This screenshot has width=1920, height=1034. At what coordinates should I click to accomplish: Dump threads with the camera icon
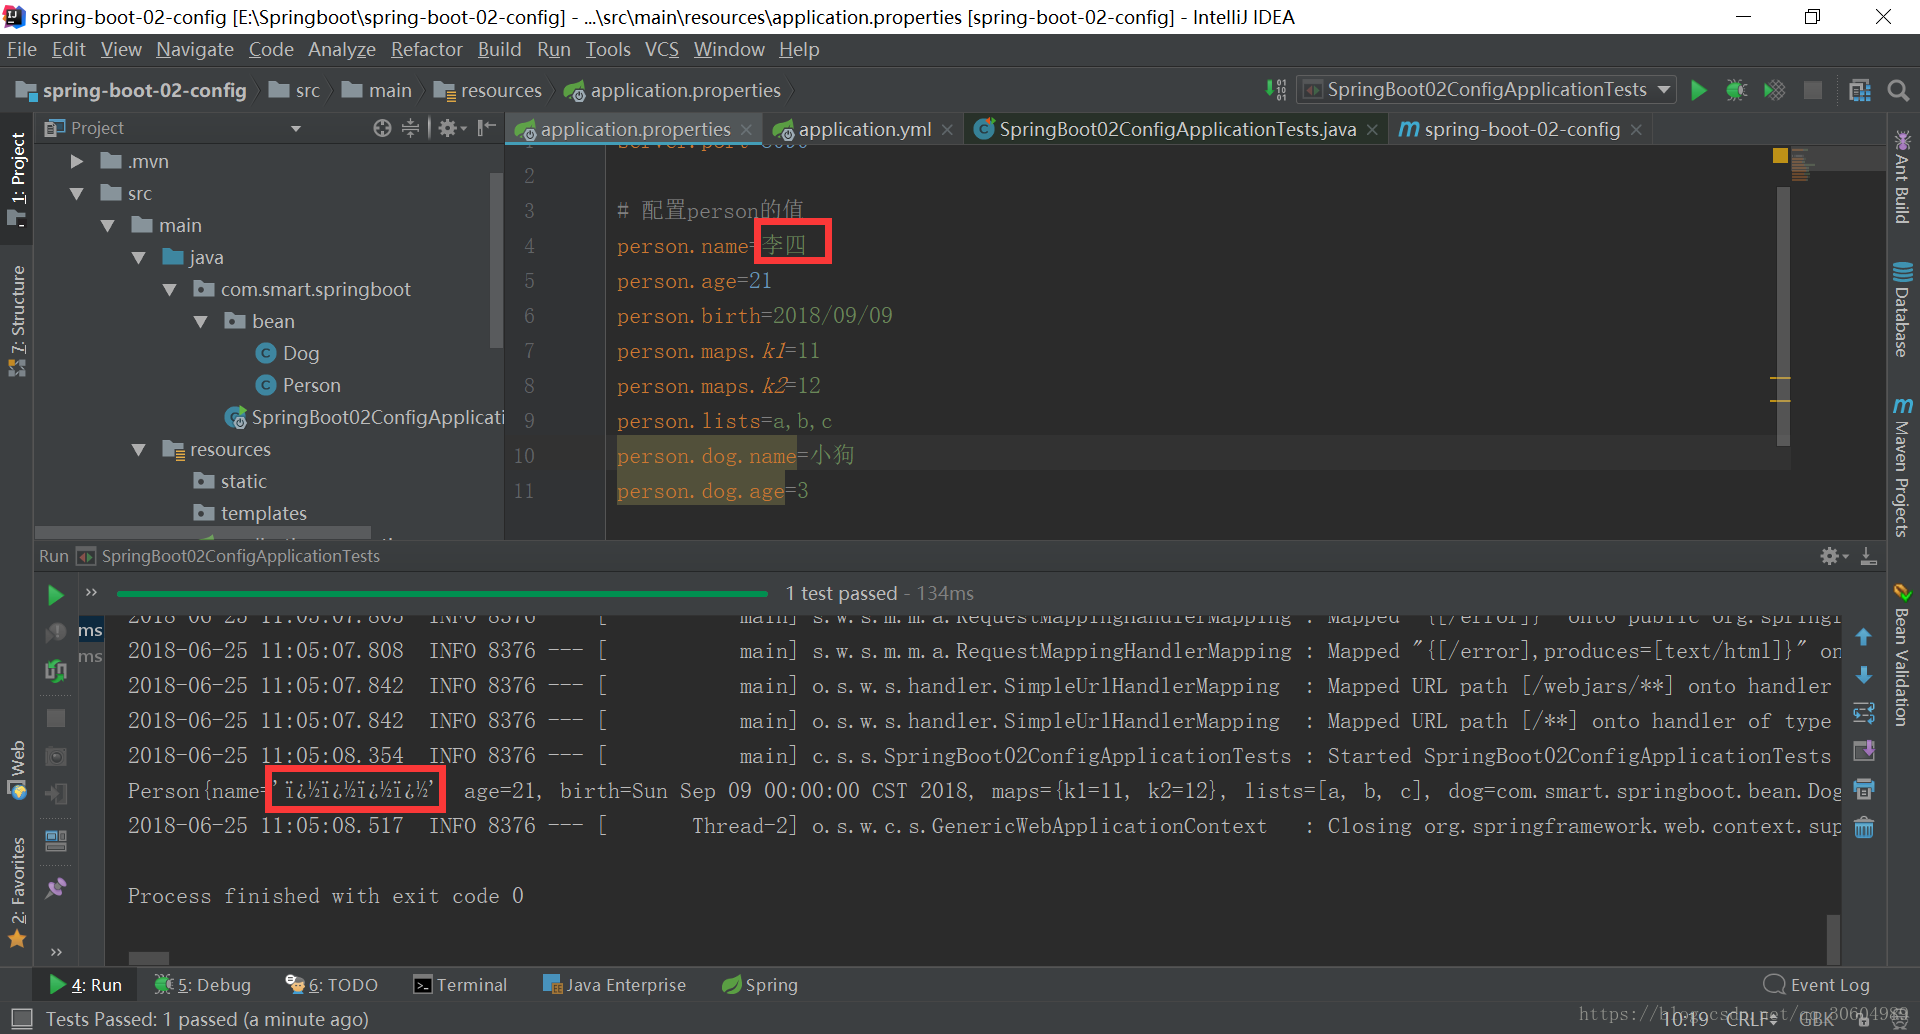[x=56, y=756]
